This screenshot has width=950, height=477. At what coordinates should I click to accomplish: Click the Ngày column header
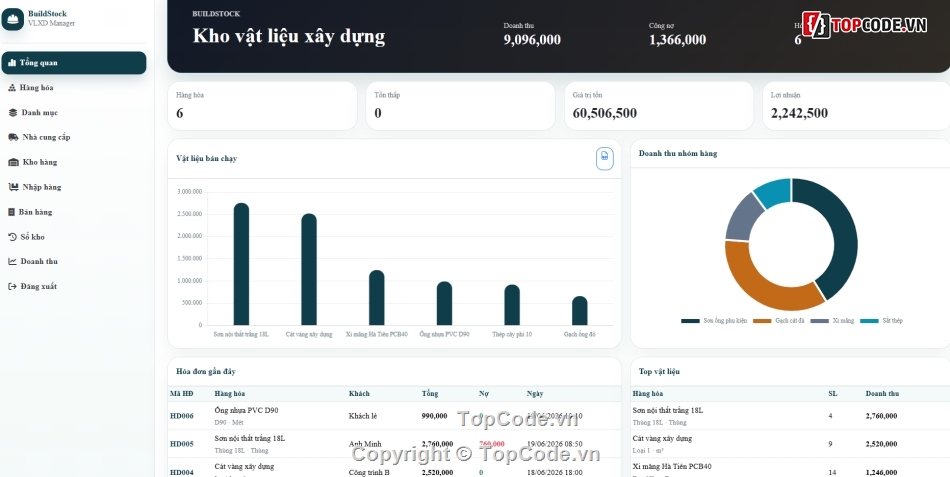[535, 393]
